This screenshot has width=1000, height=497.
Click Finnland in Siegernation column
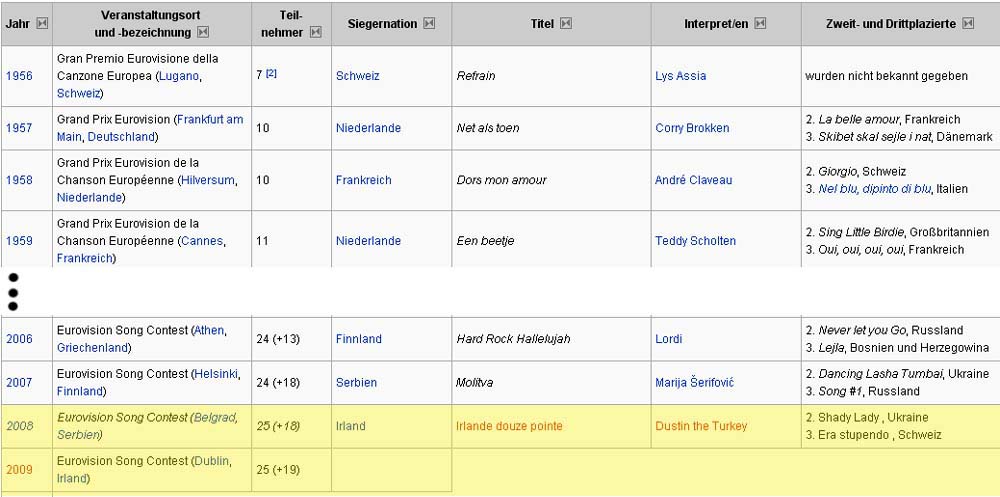point(358,339)
